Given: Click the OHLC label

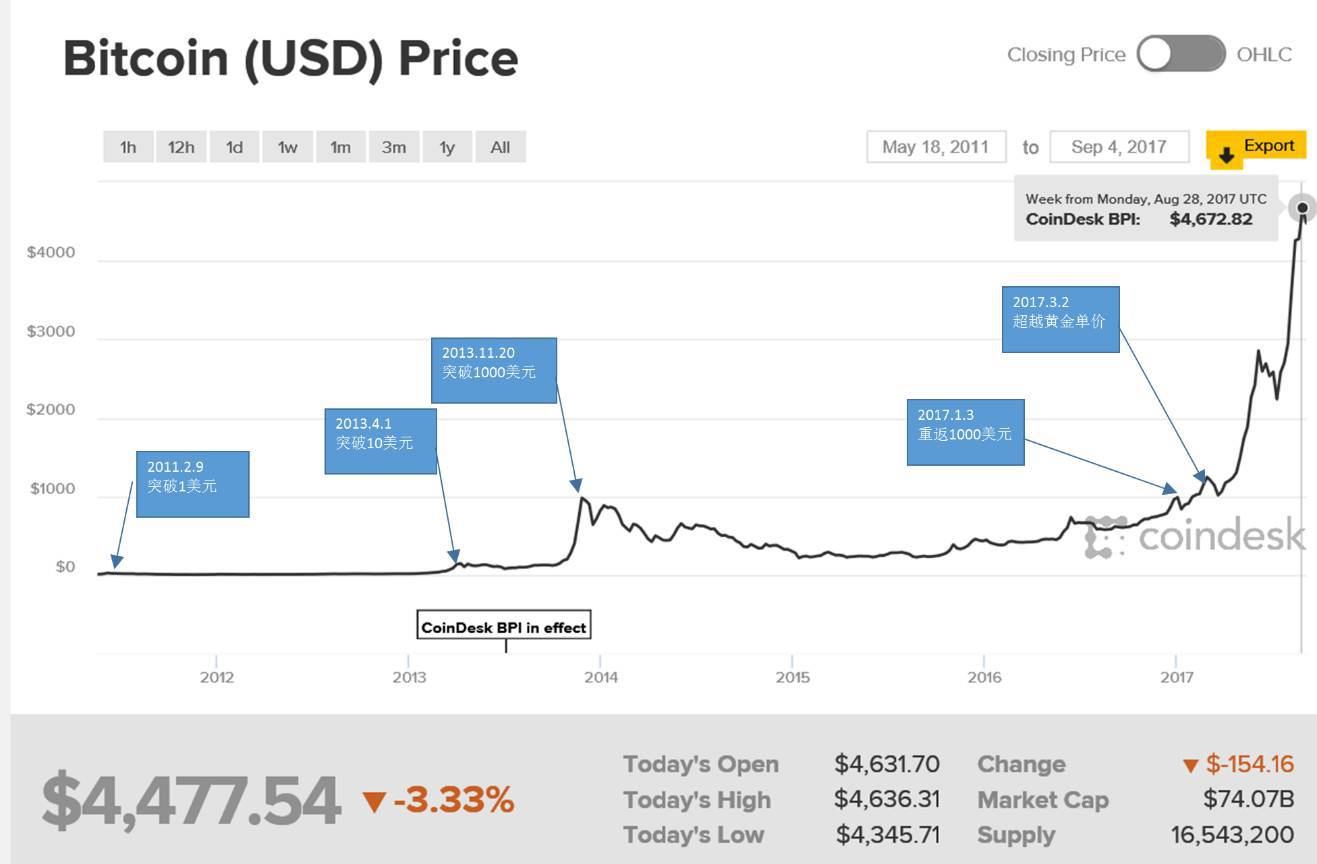Looking at the screenshot, I should point(1264,55).
